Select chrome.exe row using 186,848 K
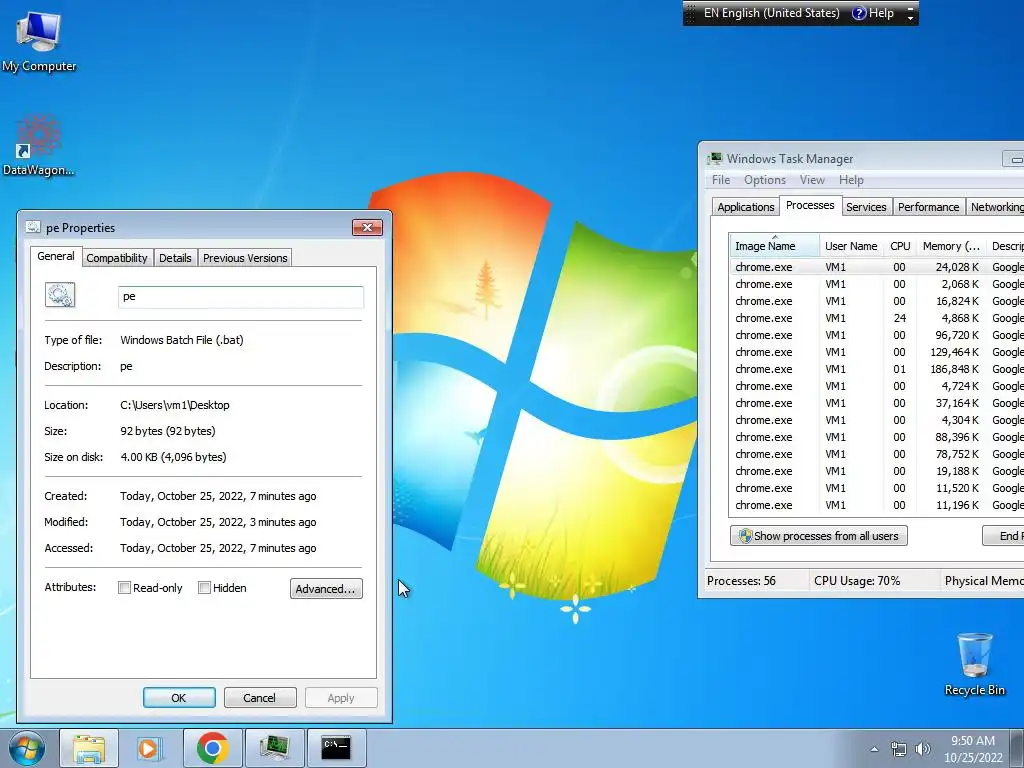This screenshot has height=768, width=1024. (x=876, y=369)
